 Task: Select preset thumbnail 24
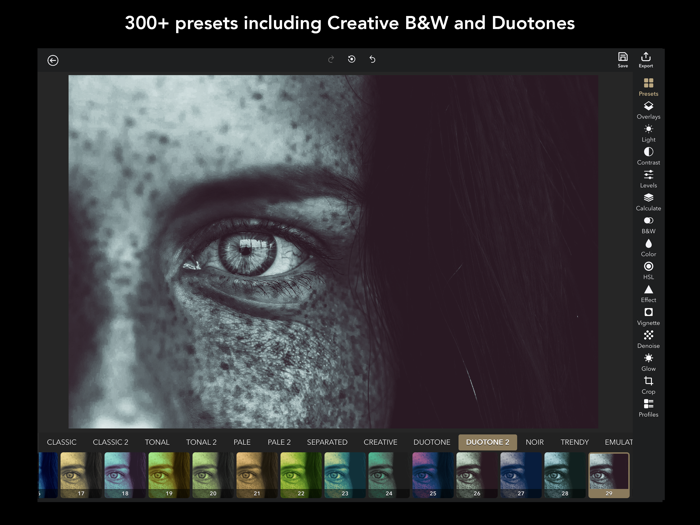[389, 475]
